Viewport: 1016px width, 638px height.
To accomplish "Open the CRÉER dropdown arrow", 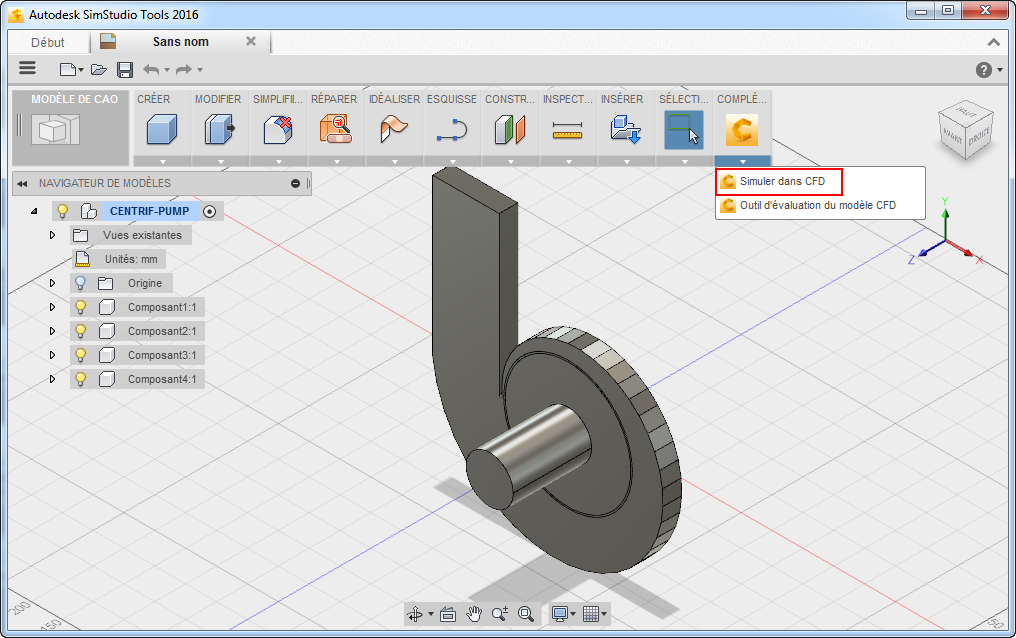I will [x=163, y=161].
